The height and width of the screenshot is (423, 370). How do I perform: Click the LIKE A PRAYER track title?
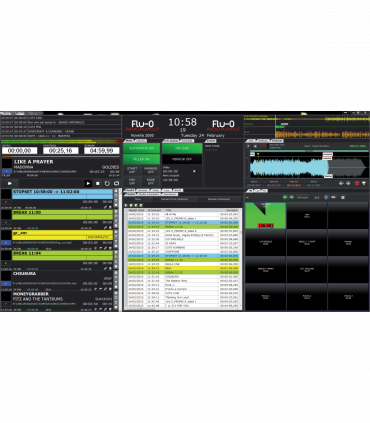pyautogui.click(x=34, y=162)
